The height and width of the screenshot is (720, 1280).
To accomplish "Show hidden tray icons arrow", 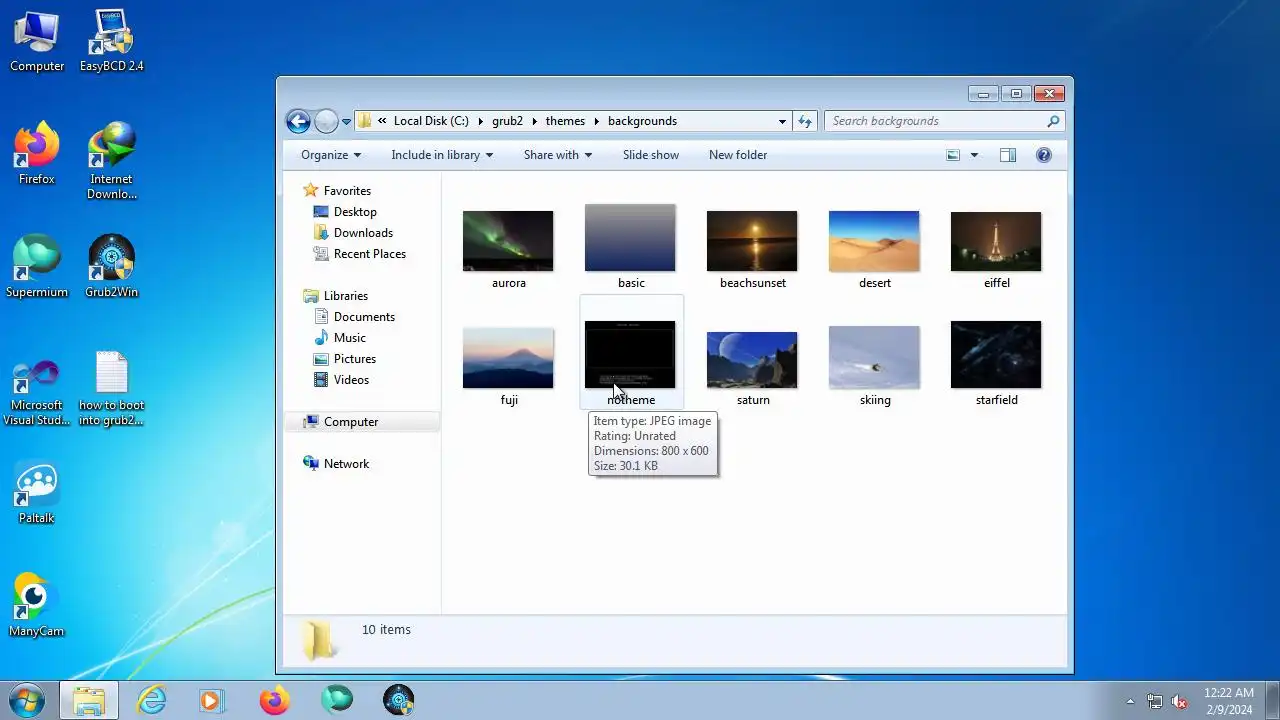I will coord(1130,701).
